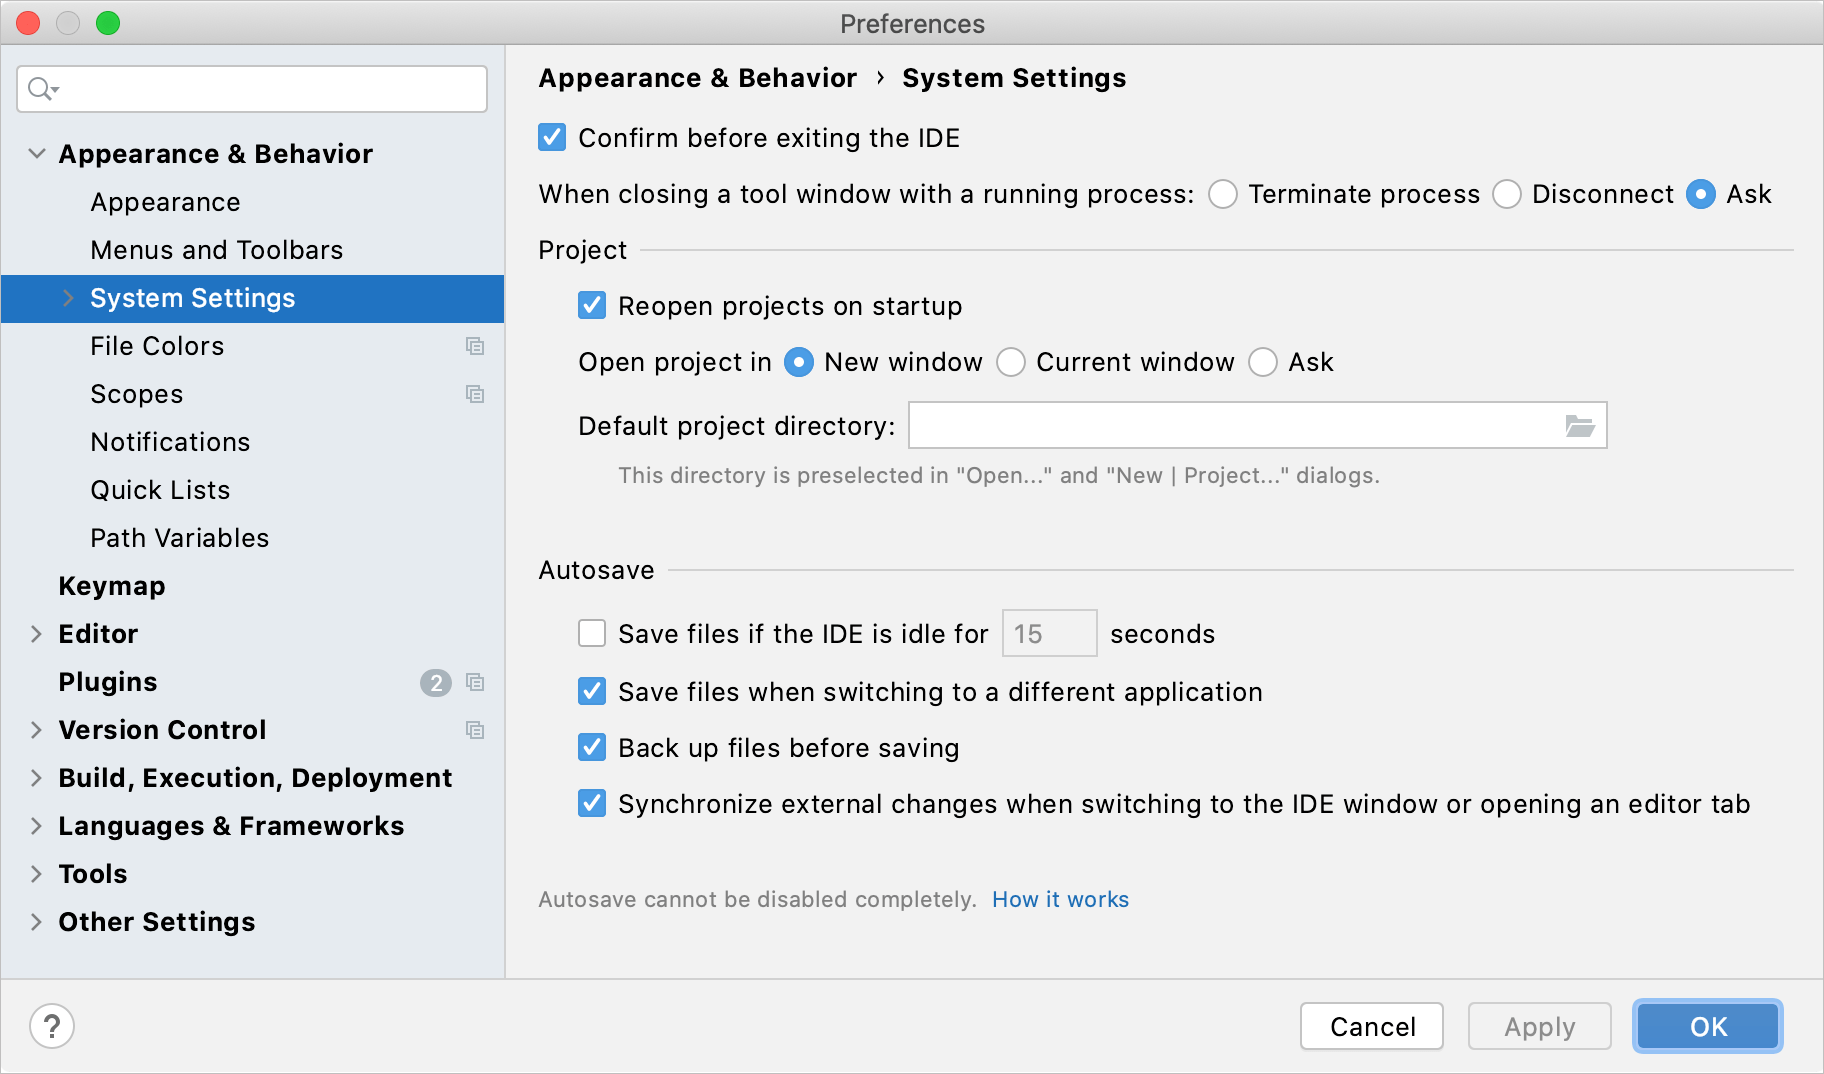This screenshot has width=1824, height=1074.
Task: Expand Build, Execution, Deployment section
Action: pos(36,778)
